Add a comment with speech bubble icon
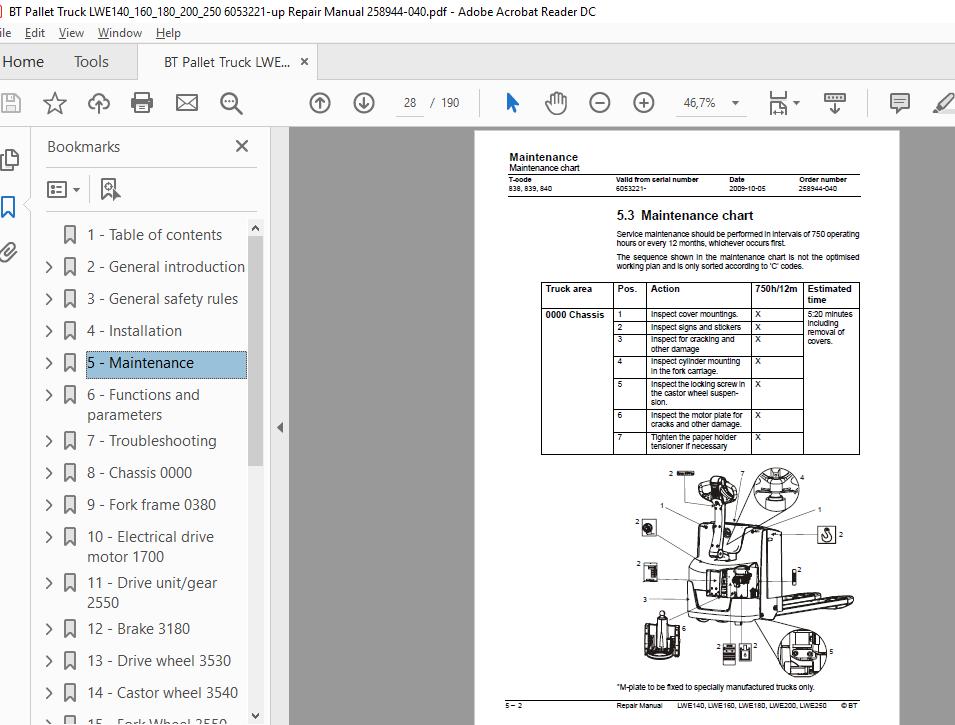This screenshot has width=955, height=725. [899, 103]
